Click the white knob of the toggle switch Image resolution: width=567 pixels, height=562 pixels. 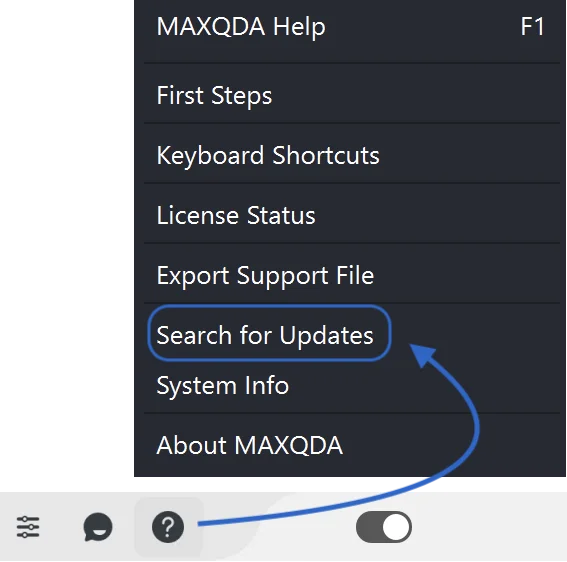pyautogui.click(x=396, y=527)
